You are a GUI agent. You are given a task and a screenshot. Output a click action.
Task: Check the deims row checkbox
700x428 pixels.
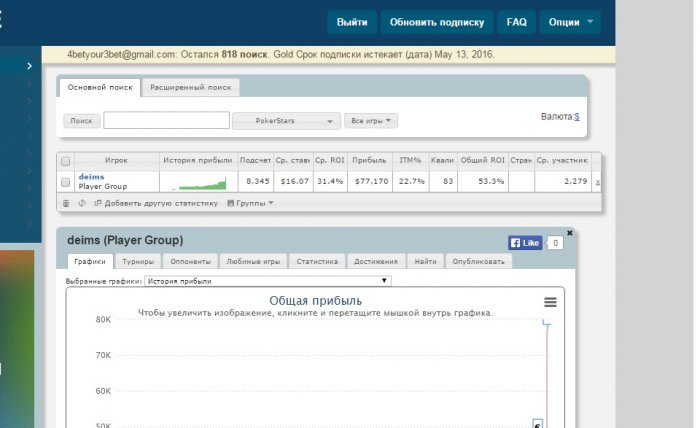click(66, 182)
